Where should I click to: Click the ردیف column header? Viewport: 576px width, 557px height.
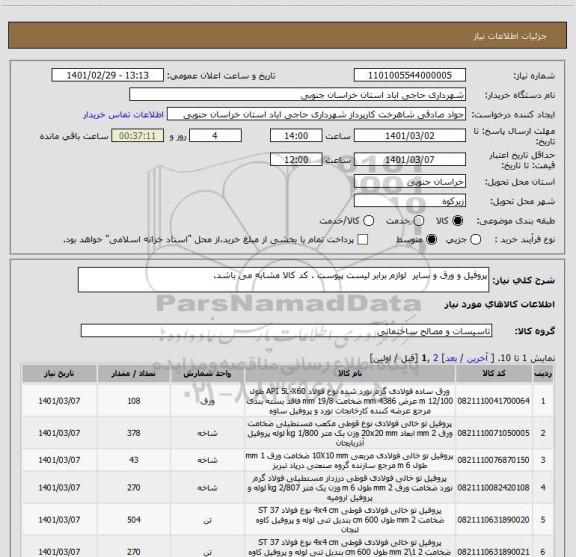coord(543,374)
